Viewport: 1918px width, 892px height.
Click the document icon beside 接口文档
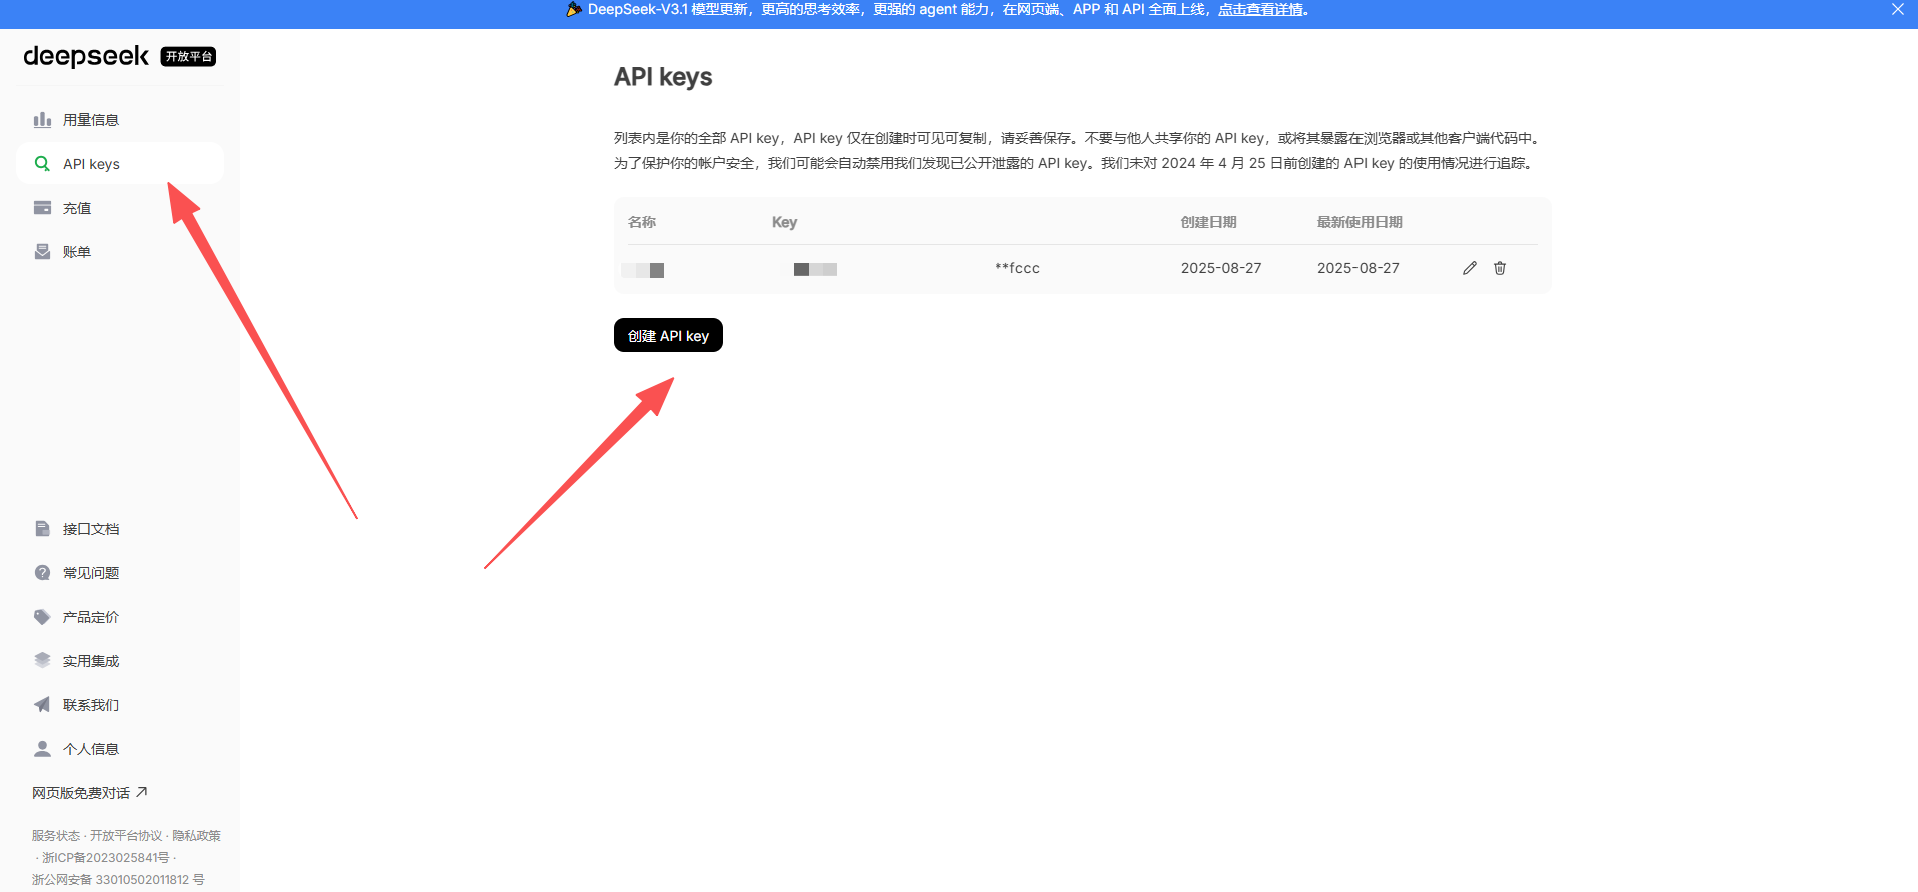42,529
